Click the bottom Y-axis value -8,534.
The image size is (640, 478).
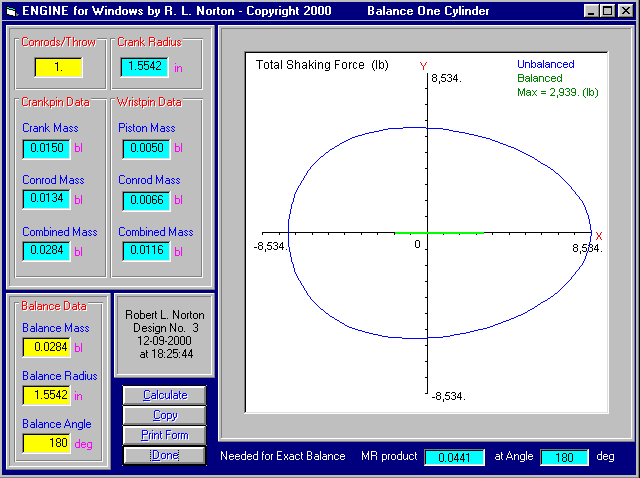[449, 396]
